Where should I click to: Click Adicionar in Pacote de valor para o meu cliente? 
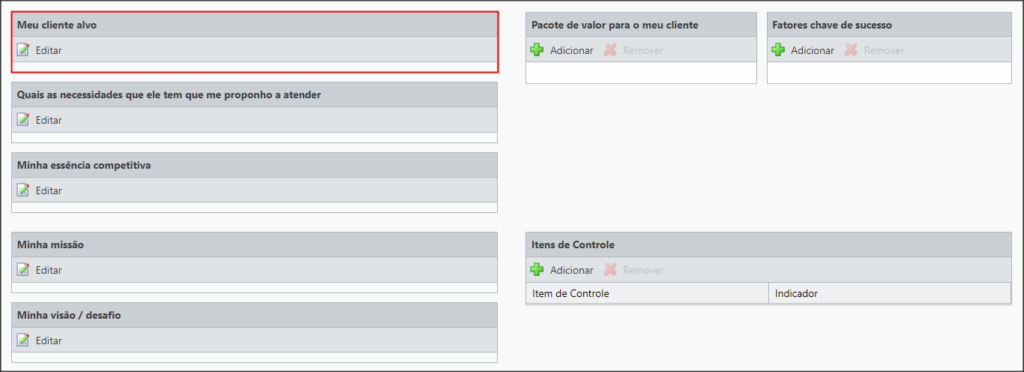tap(571, 50)
